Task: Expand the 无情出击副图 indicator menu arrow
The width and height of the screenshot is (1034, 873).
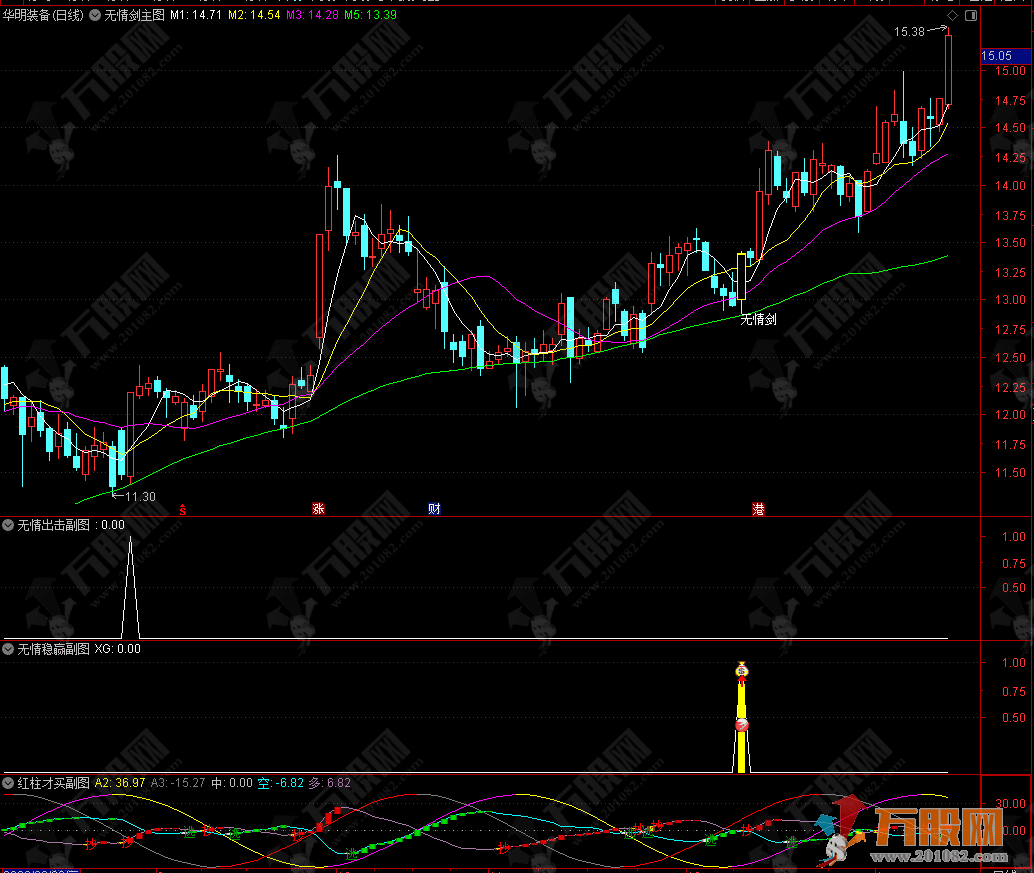Action: point(9,524)
